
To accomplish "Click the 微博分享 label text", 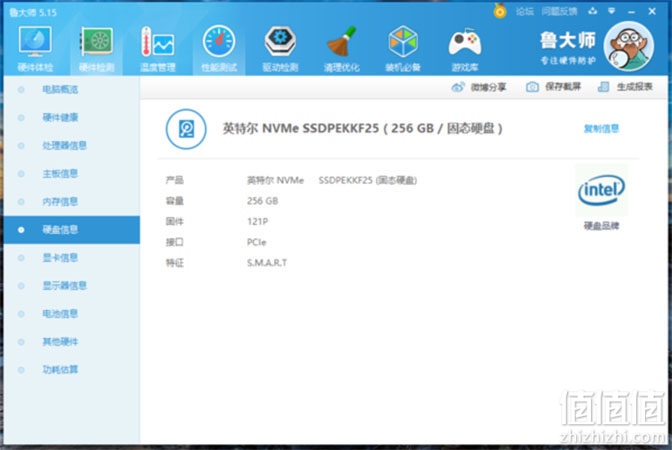I will click(489, 87).
